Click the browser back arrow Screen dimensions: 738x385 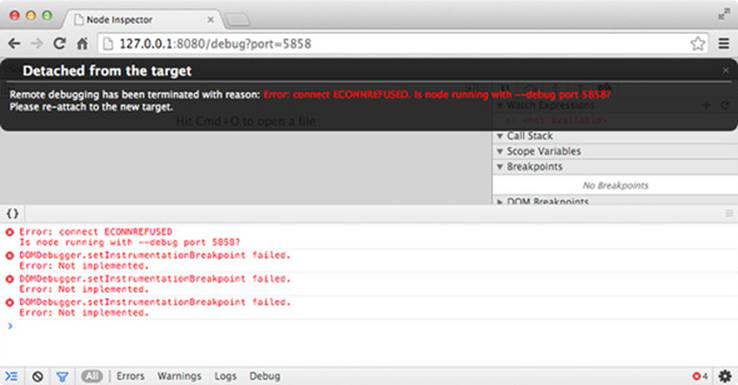coord(14,44)
